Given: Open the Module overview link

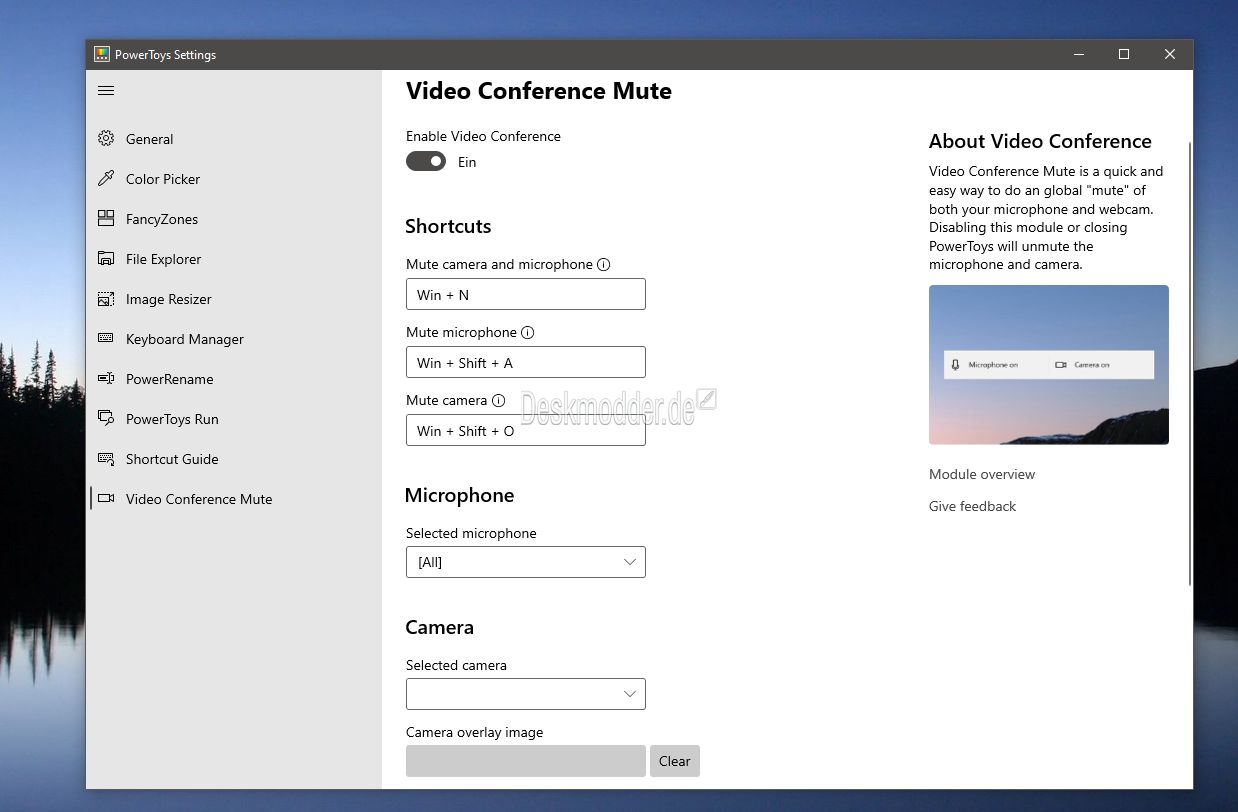Looking at the screenshot, I should pos(982,474).
